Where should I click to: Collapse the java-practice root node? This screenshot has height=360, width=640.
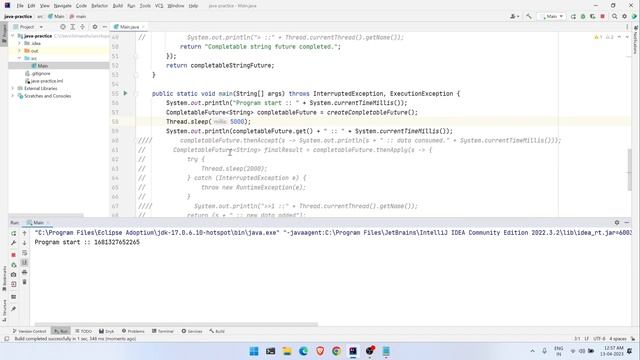click(x=13, y=36)
